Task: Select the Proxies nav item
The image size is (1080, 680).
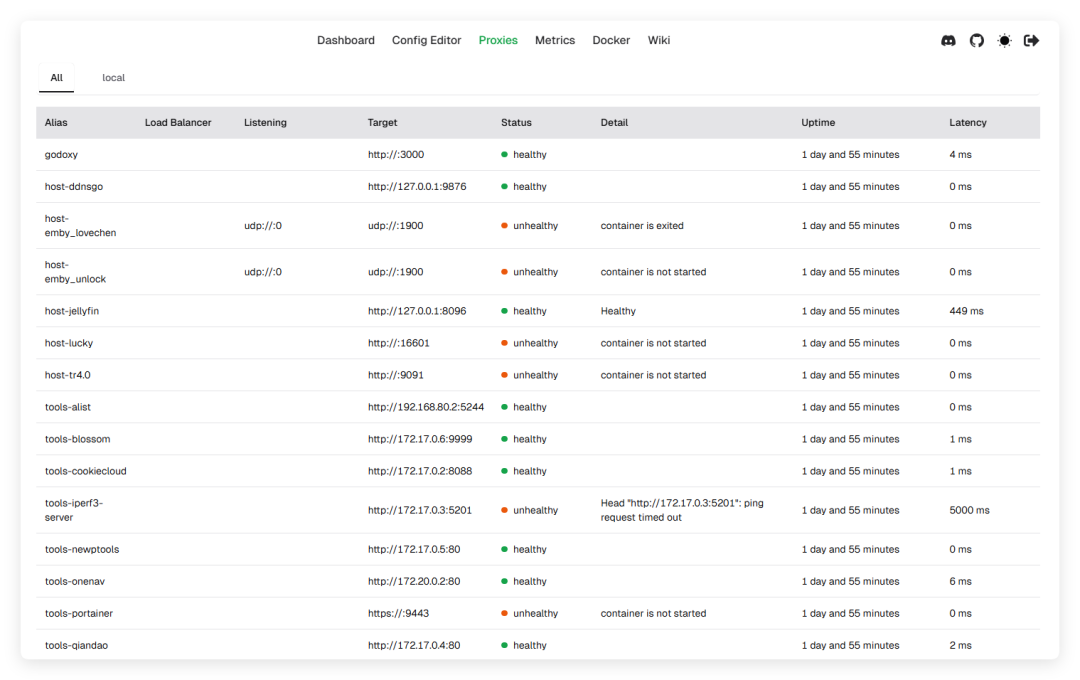Action: pos(498,41)
